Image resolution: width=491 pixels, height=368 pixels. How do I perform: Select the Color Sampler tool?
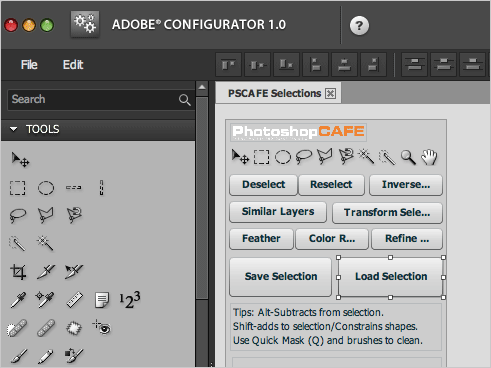coord(45,300)
